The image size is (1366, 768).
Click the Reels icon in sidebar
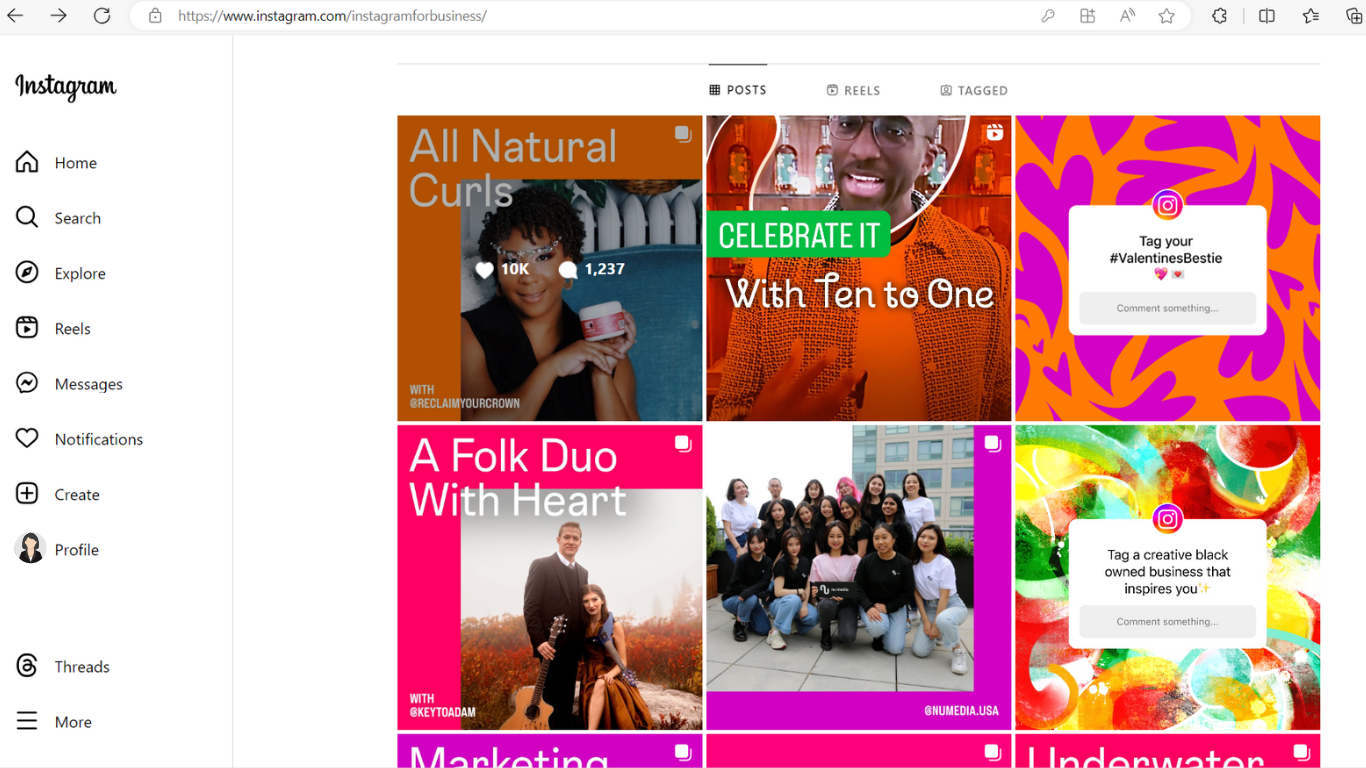(27, 327)
